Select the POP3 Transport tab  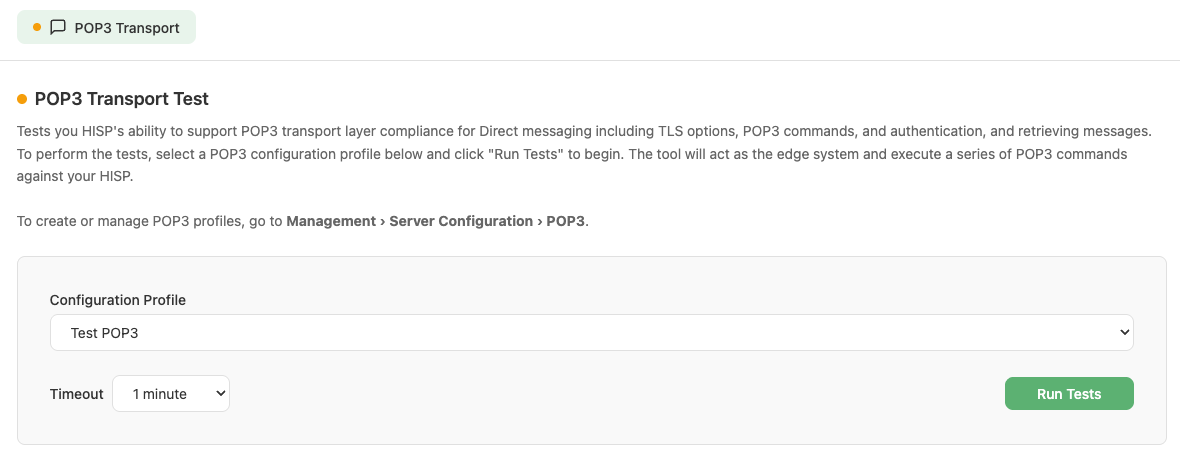[106, 27]
